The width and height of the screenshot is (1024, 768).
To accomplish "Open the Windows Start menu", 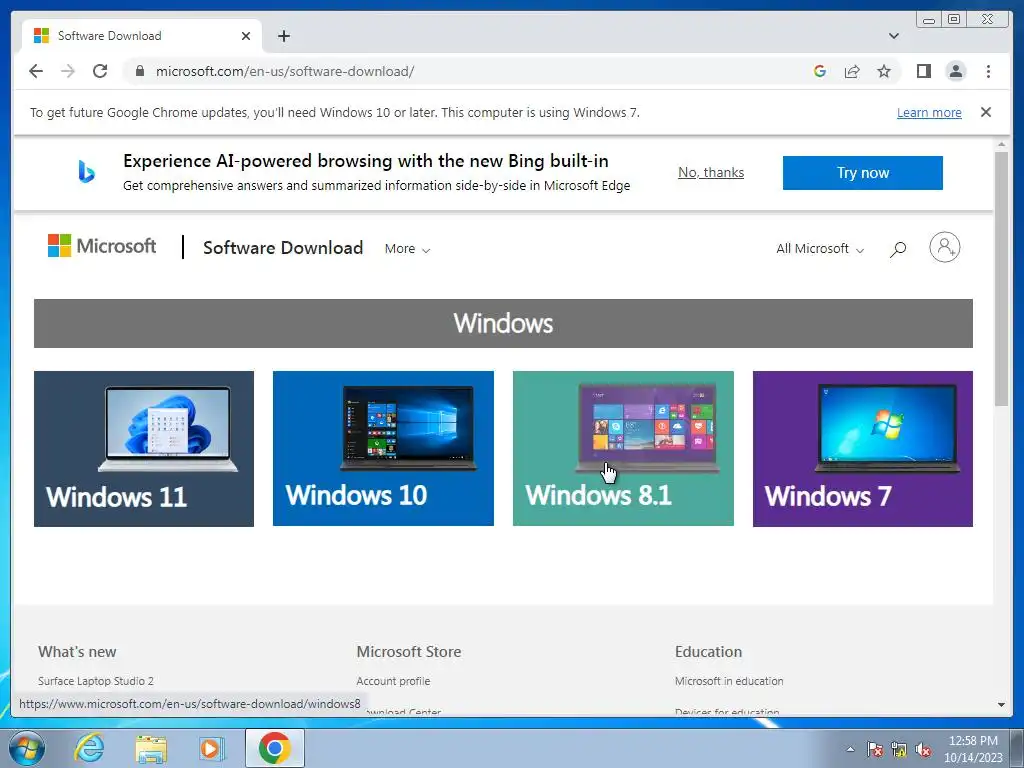I will click(x=26, y=748).
